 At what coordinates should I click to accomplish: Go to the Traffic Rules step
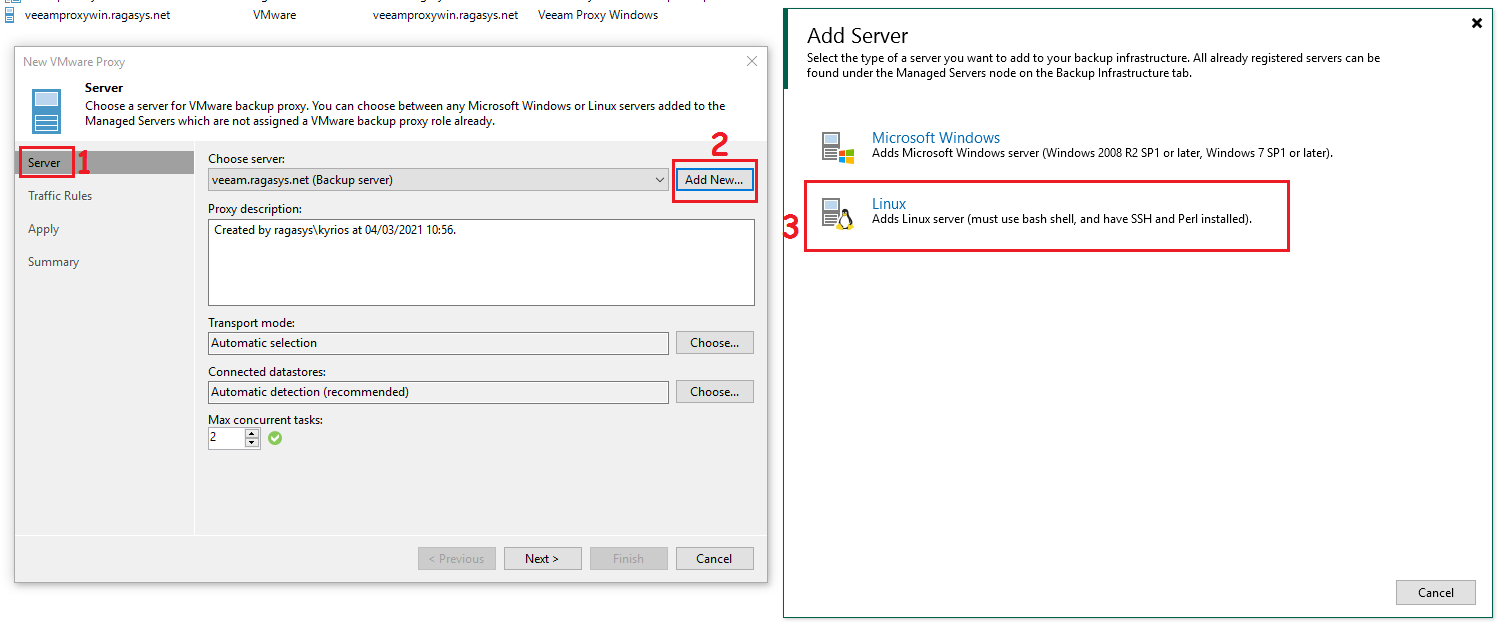(x=60, y=196)
